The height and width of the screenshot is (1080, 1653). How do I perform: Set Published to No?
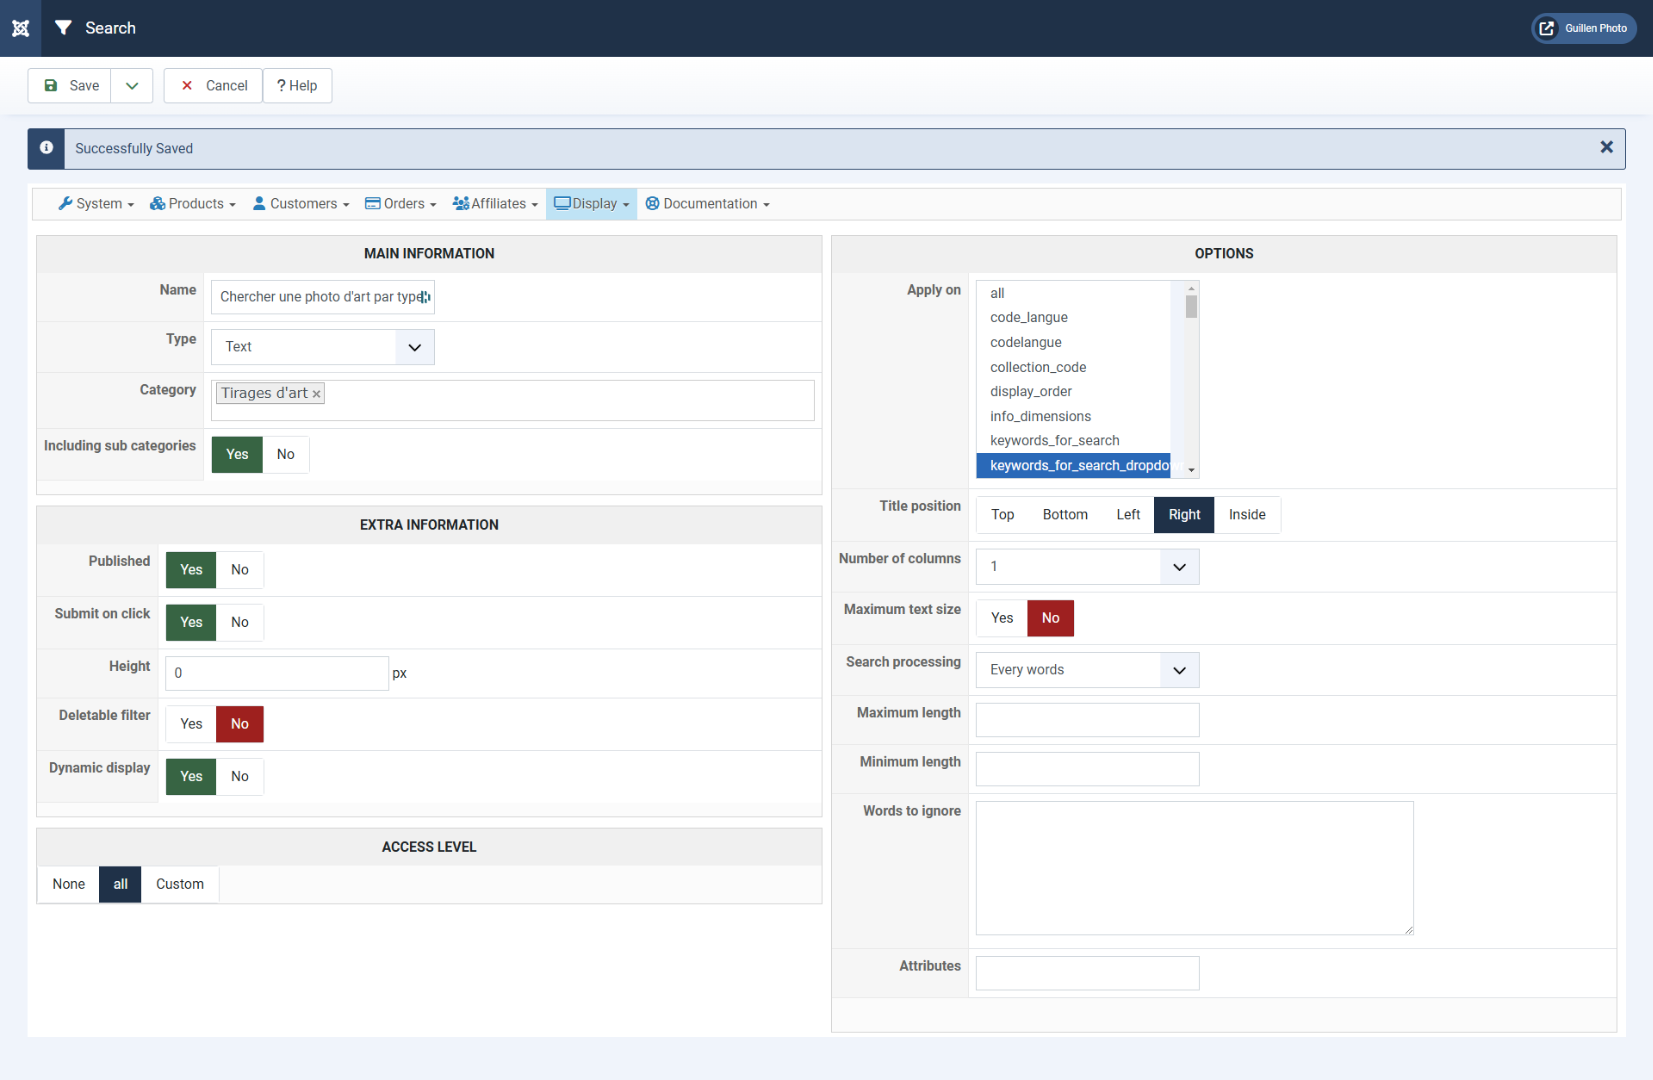pos(240,570)
